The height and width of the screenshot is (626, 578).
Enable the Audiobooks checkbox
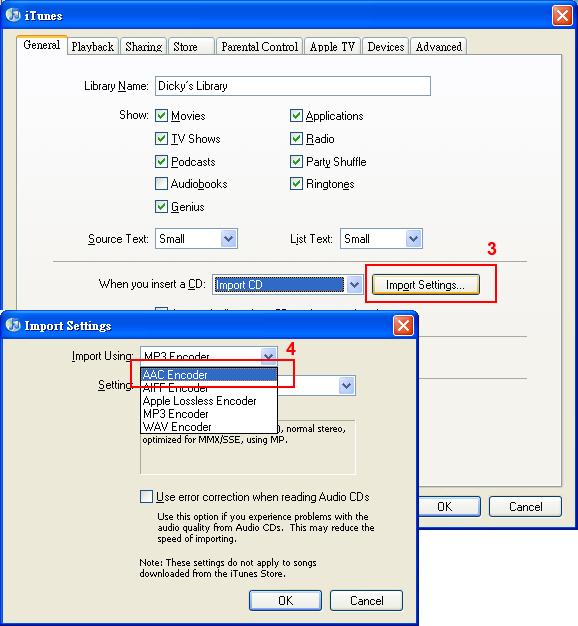[161, 184]
